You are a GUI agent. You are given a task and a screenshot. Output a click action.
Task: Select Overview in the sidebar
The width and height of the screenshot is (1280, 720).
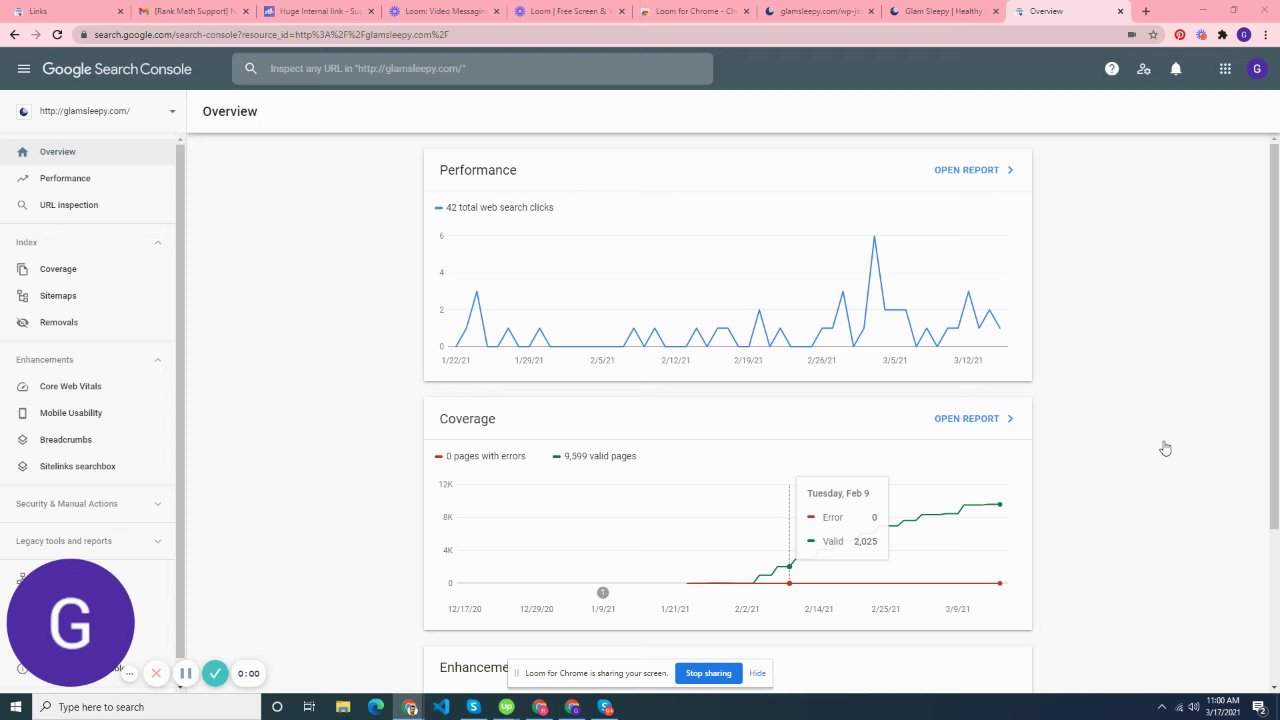88,152
